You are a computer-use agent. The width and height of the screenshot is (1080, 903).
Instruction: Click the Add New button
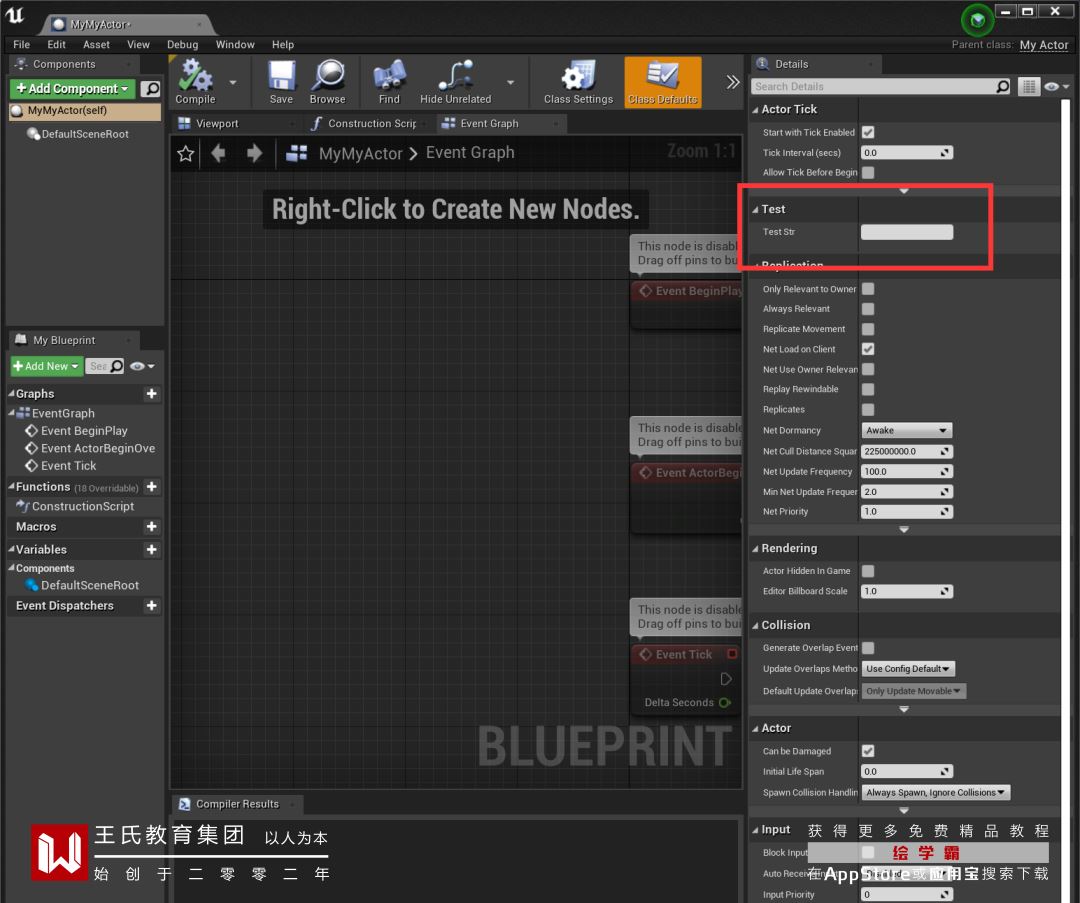click(46, 366)
